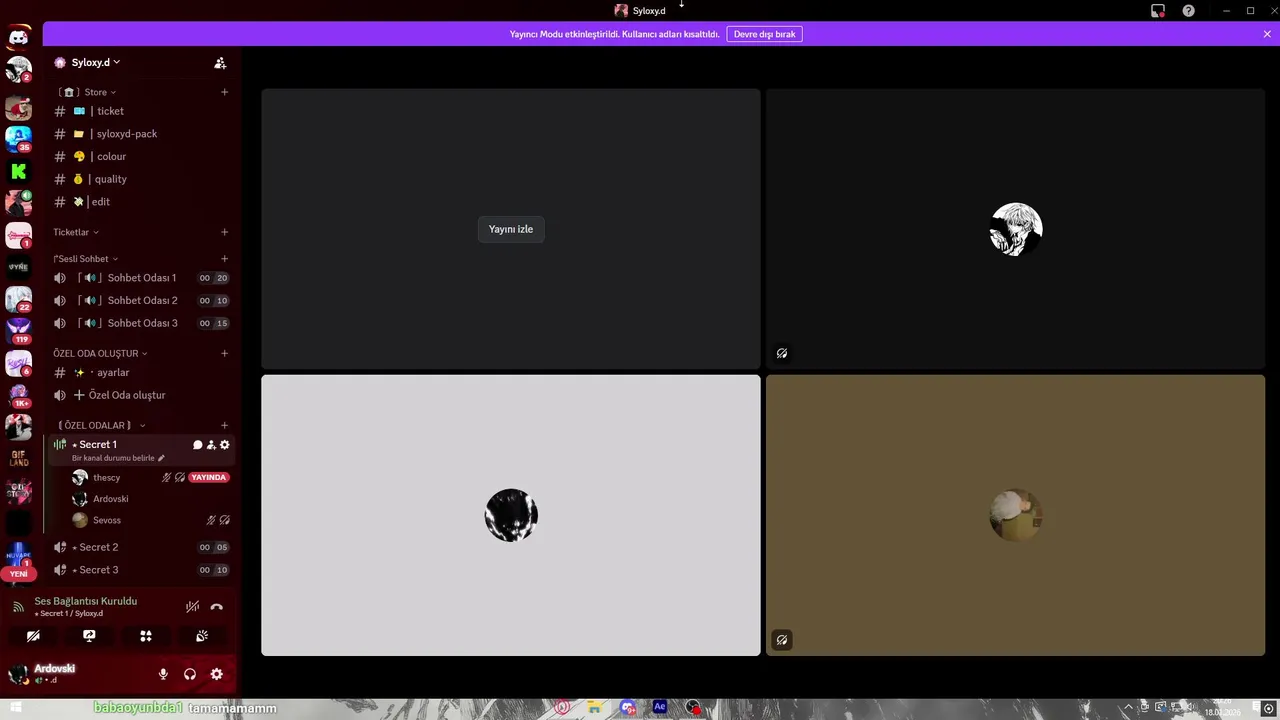Open the colour text channel

click(x=141, y=157)
